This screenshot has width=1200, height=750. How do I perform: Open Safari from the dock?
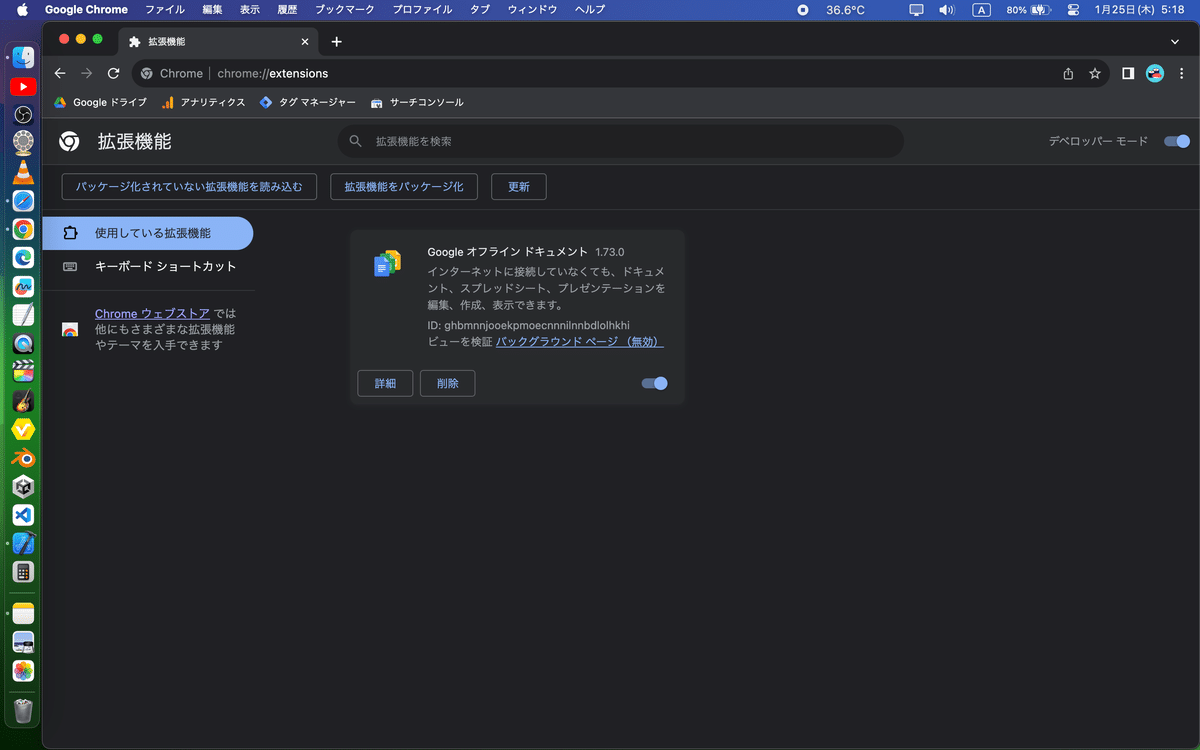pyautogui.click(x=24, y=201)
